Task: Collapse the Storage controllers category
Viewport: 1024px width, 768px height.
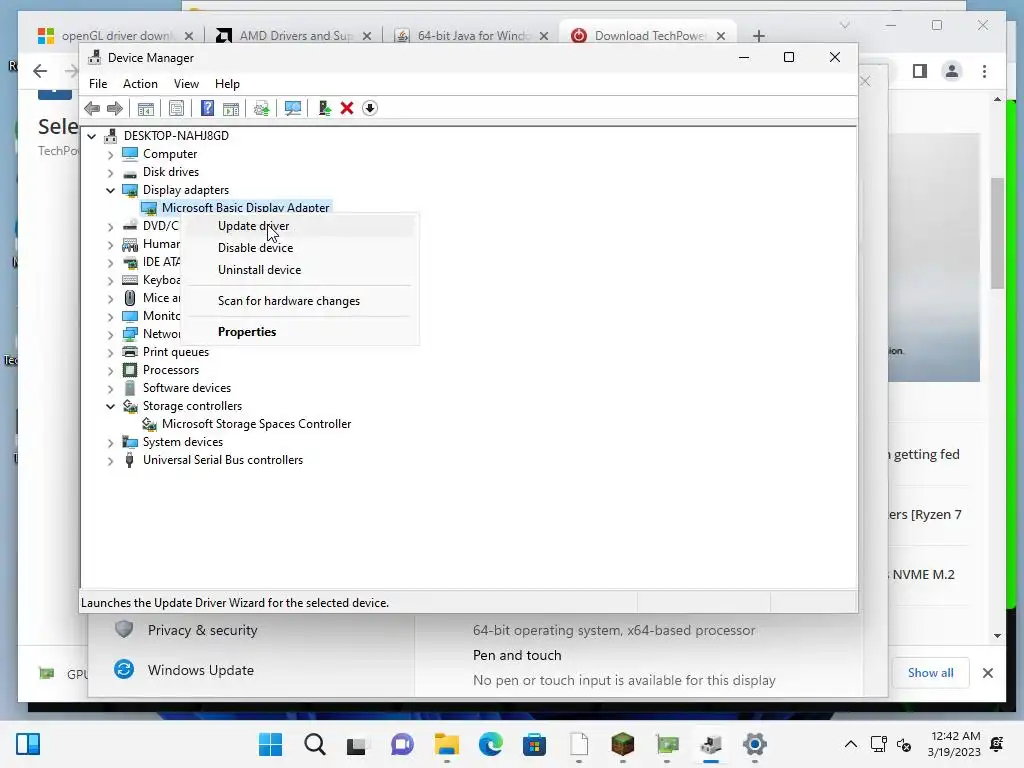Action: point(110,406)
